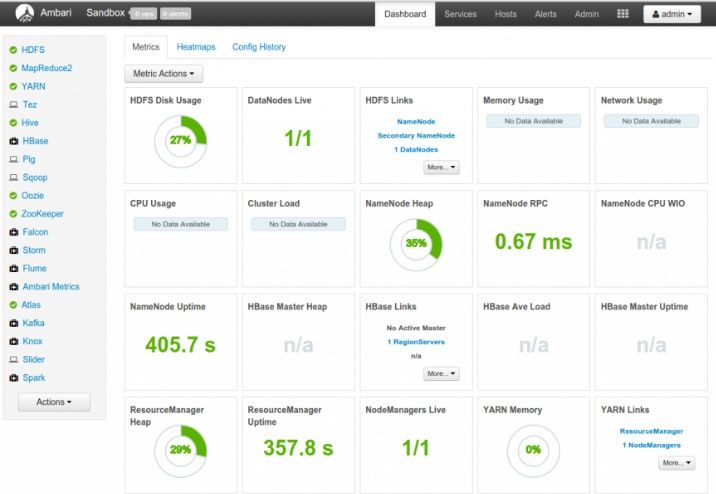Expand More dropdown in HBase Links

(x=441, y=373)
